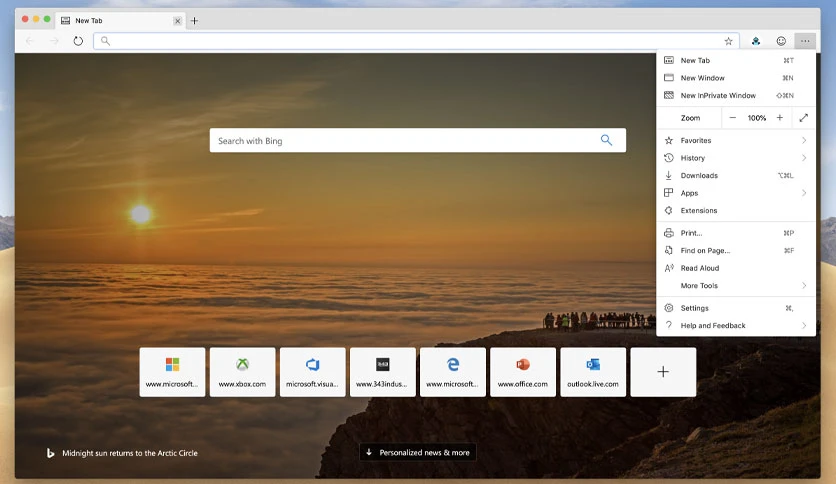The image size is (836, 484).
Task: Select the New Tab browser tab
Action: [121, 21]
